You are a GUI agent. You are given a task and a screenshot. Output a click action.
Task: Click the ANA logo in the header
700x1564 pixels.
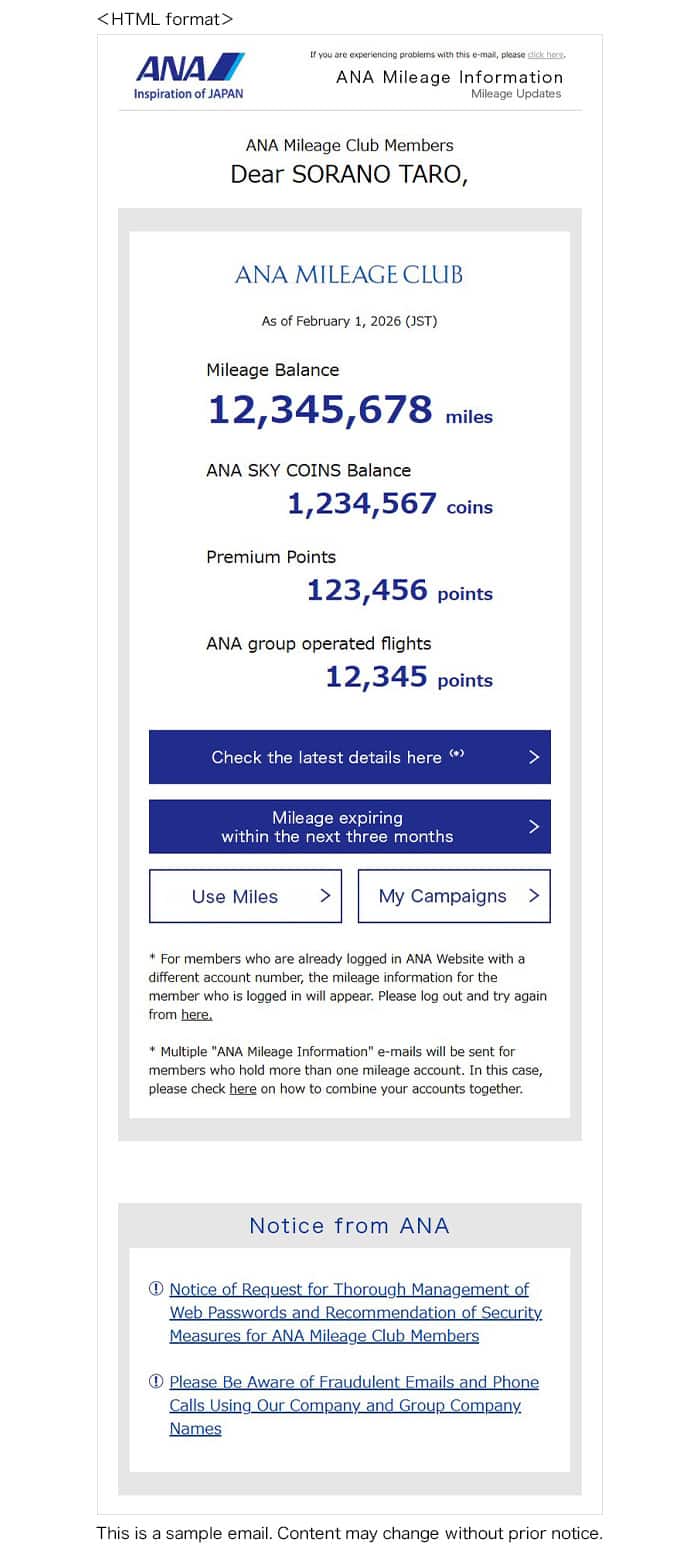[x=189, y=76]
